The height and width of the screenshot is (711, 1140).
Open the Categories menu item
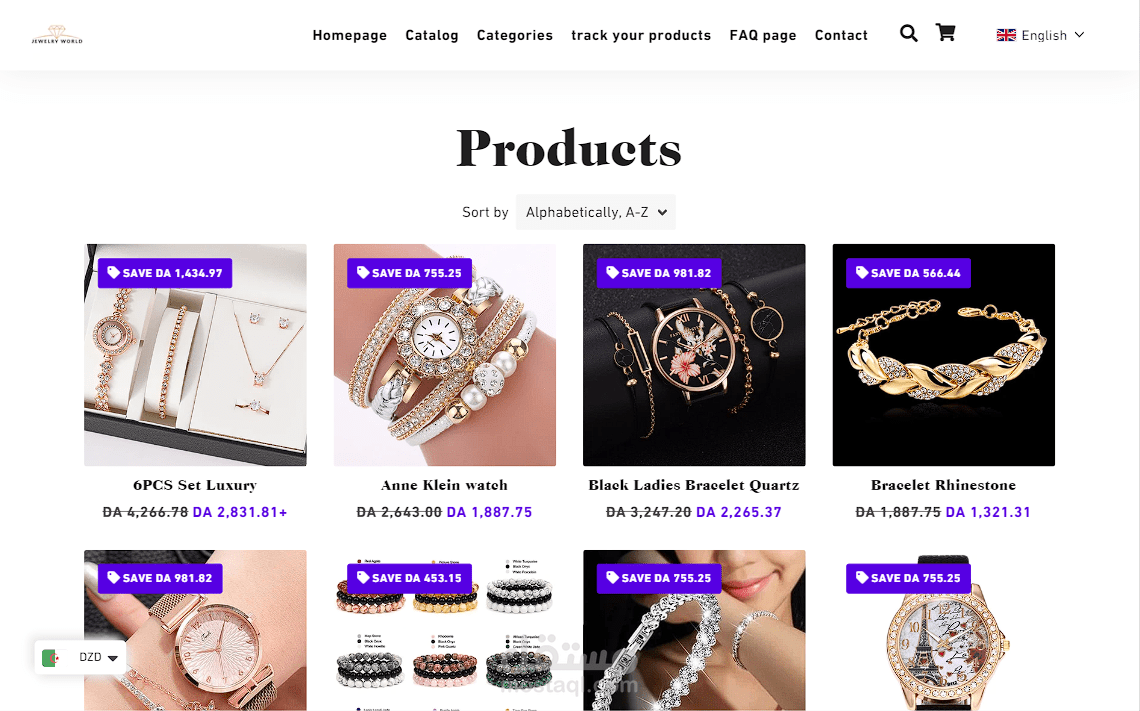(x=515, y=35)
